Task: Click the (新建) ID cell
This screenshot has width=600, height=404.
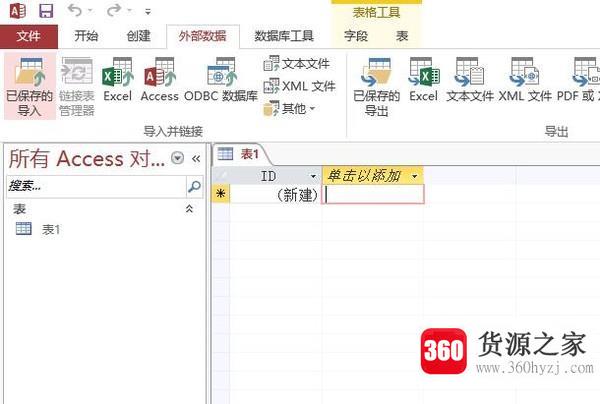Action: 276,194
